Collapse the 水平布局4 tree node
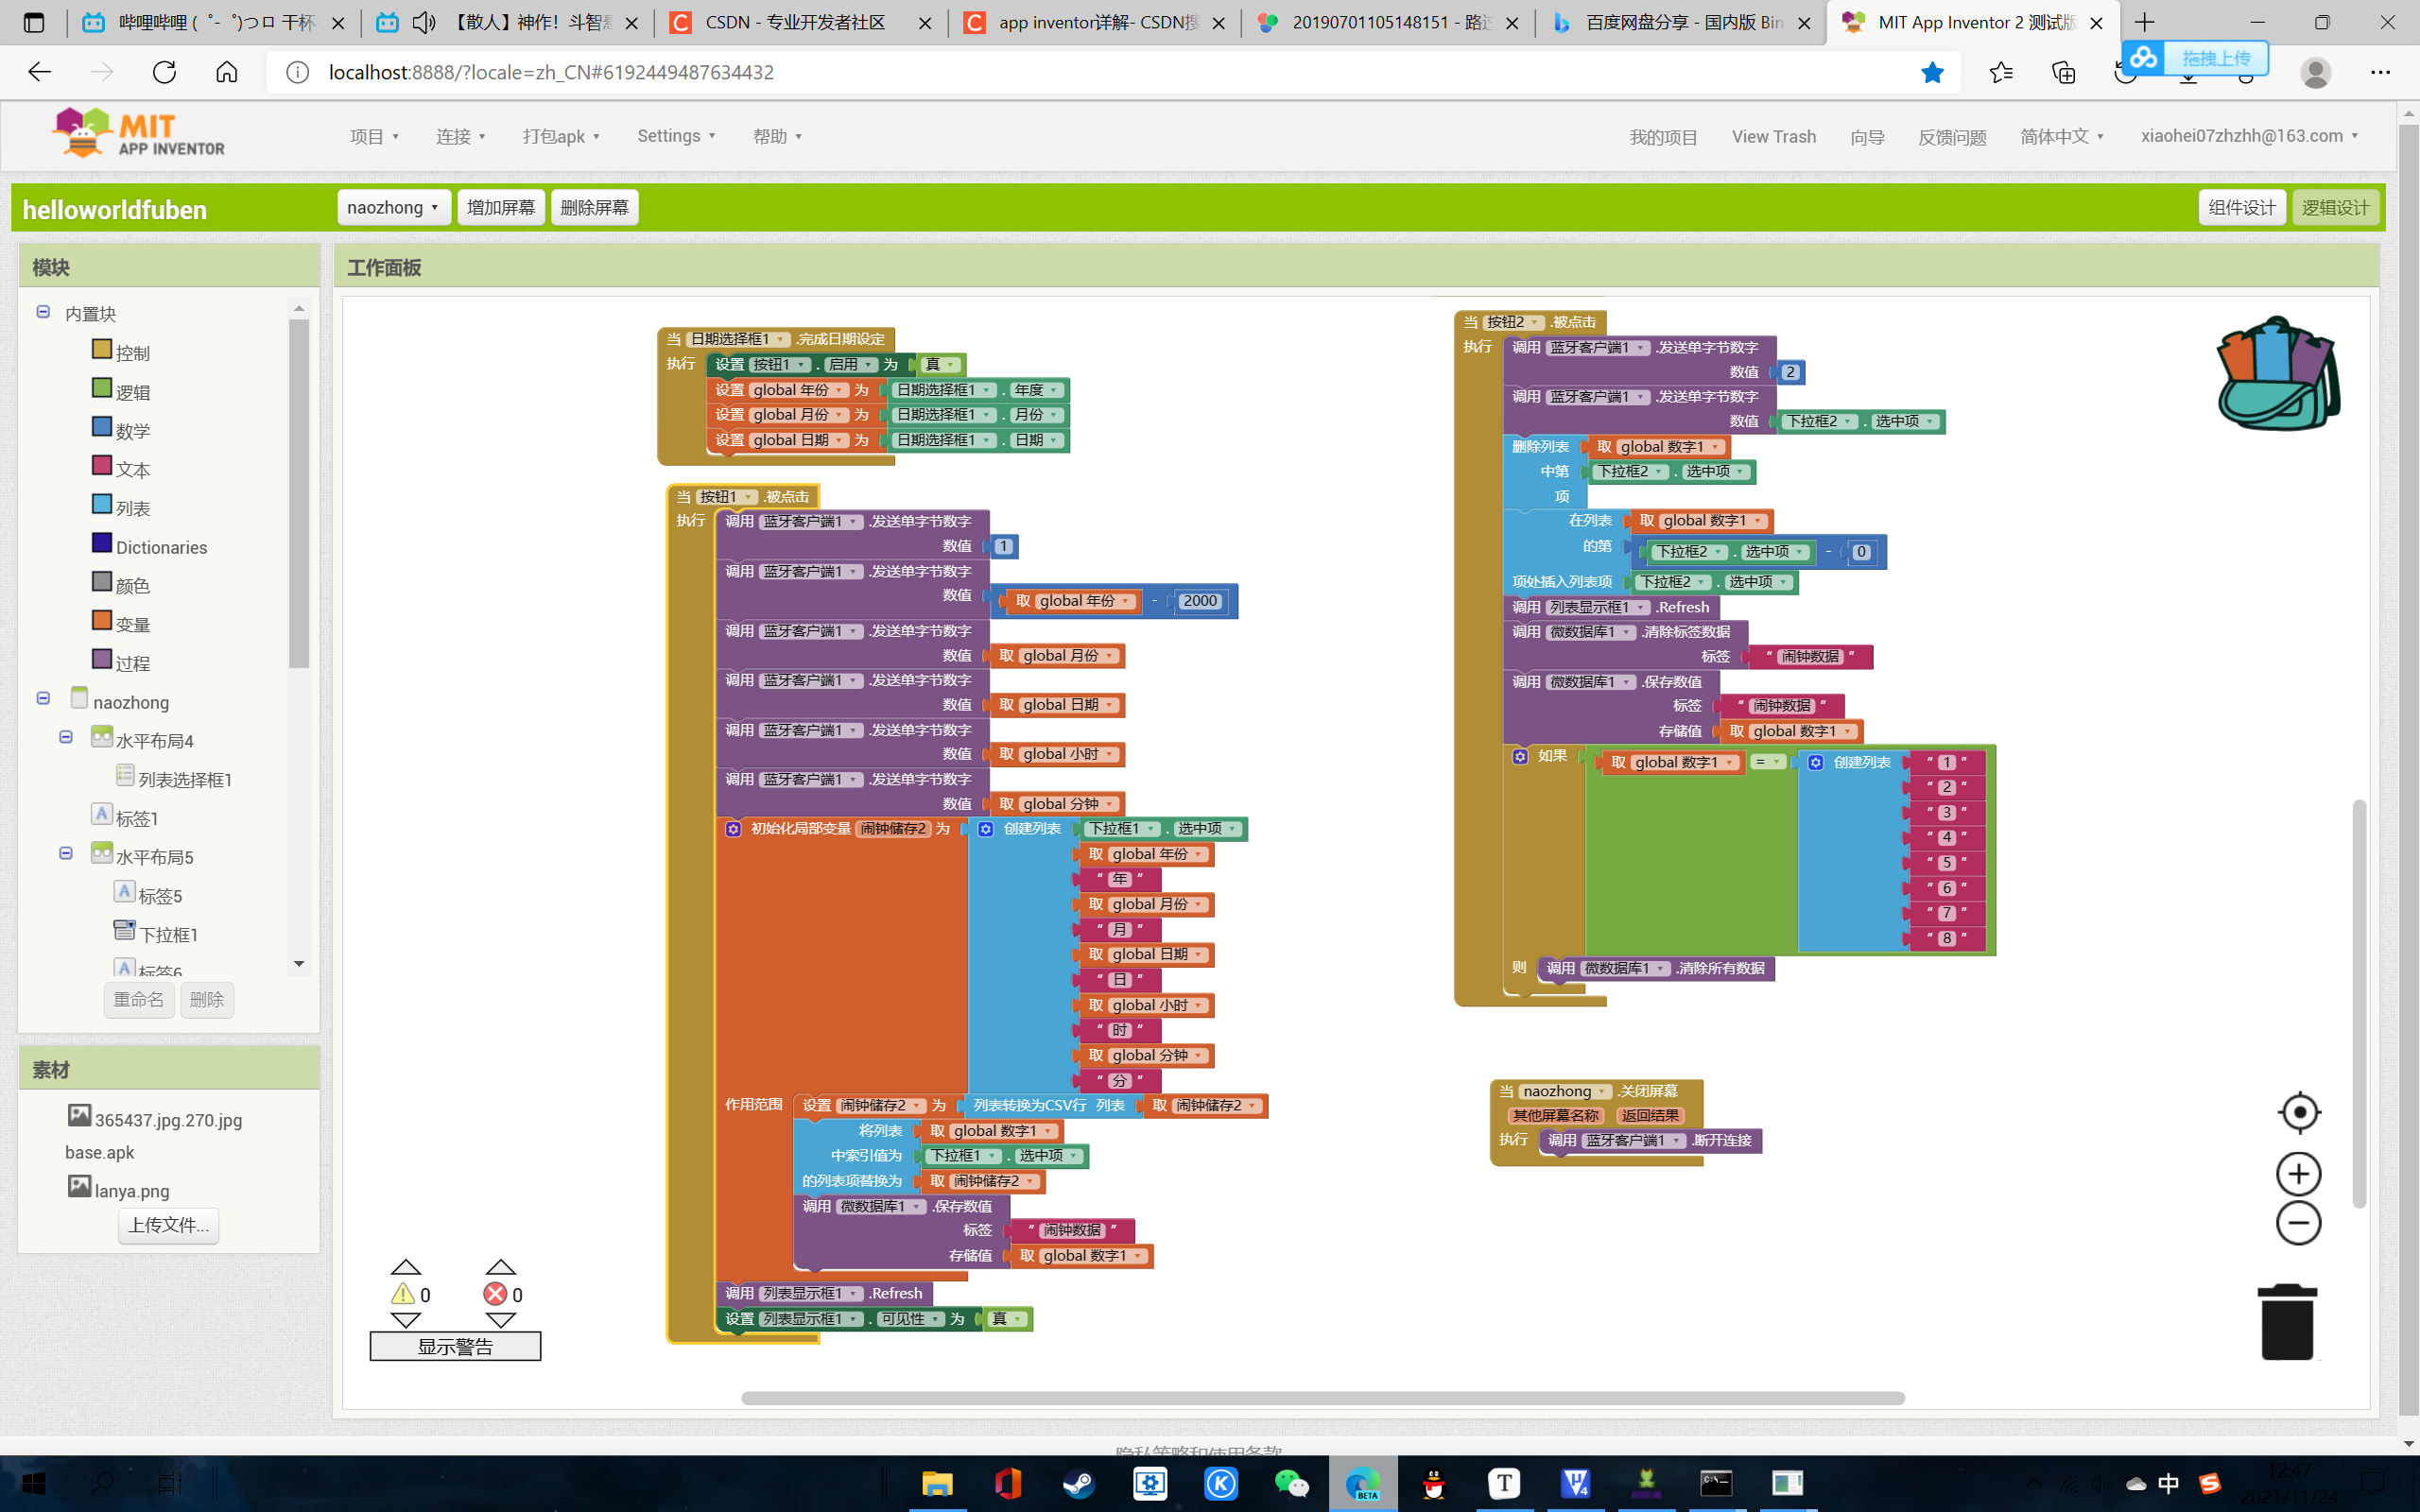The image size is (2420, 1512). coord(66,737)
